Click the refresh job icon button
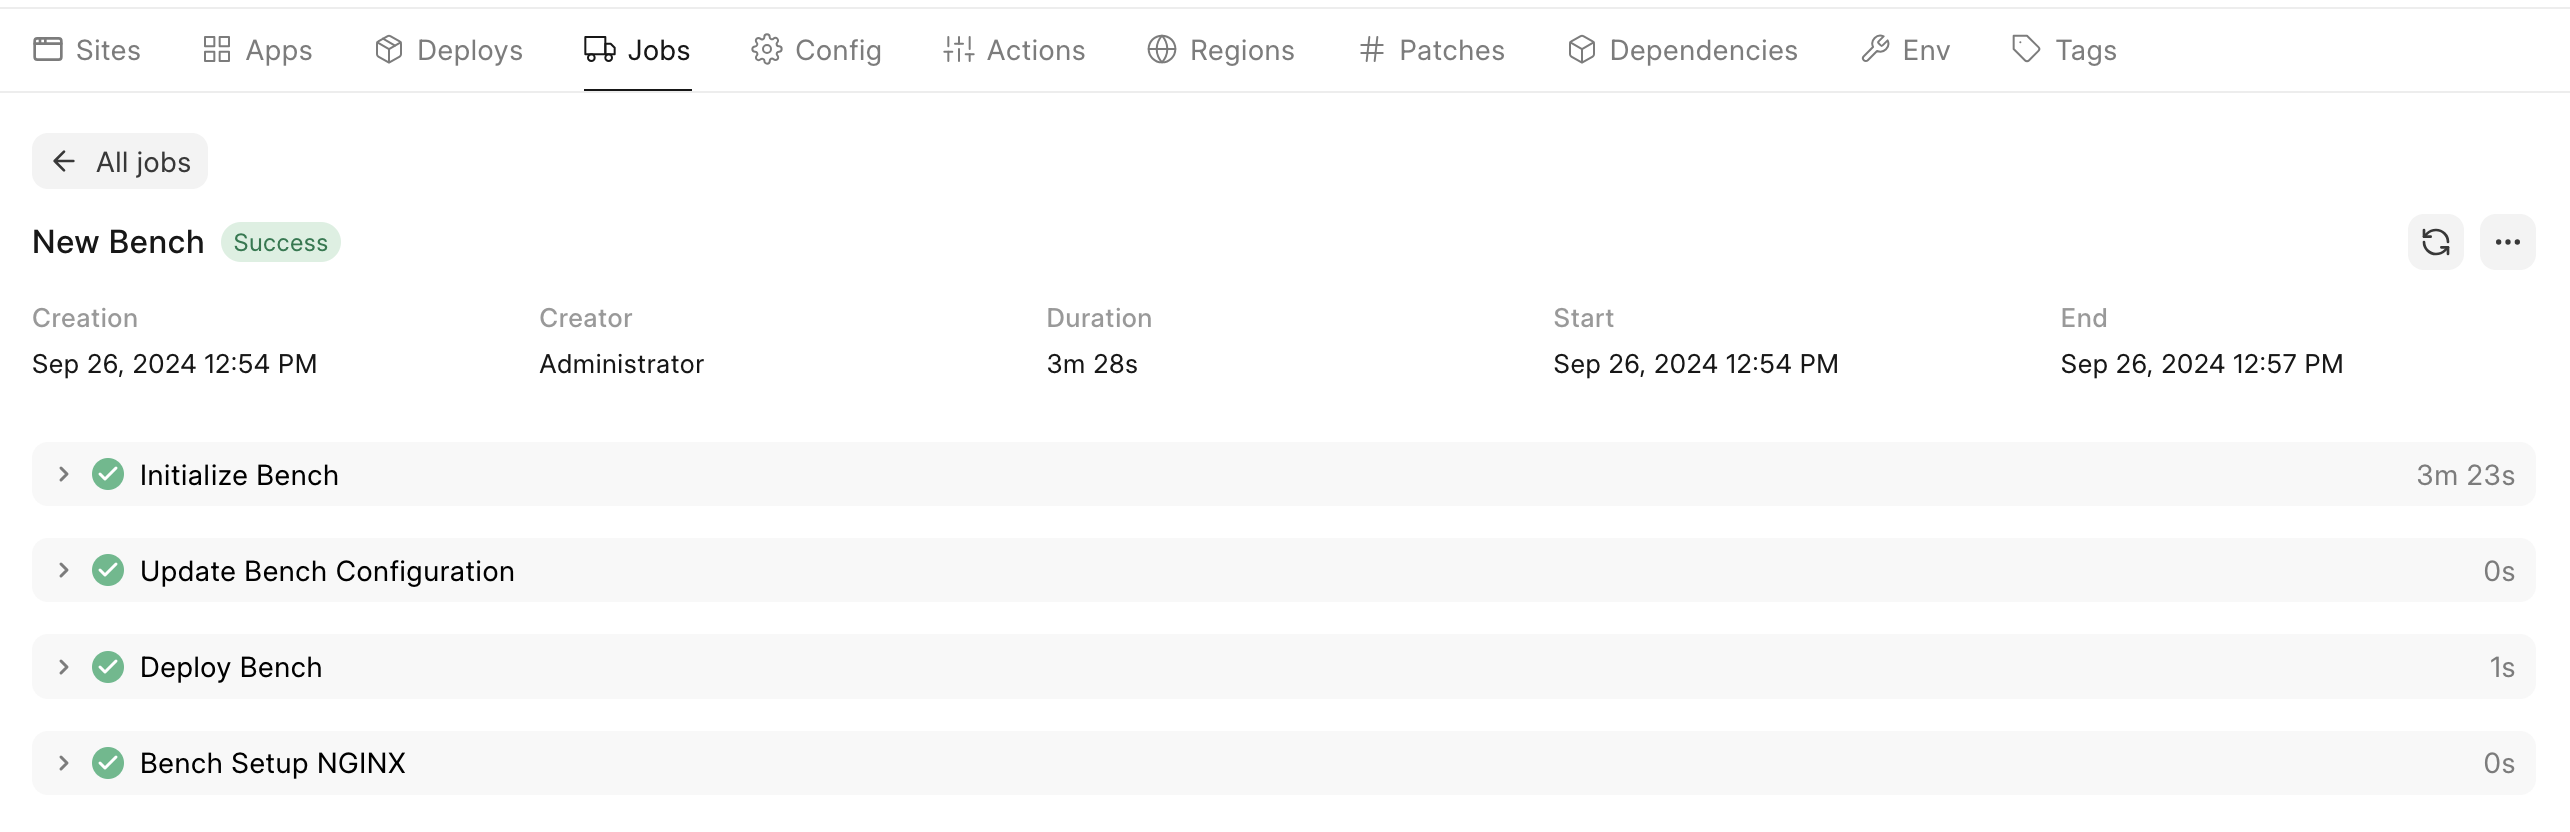Image resolution: width=2570 pixels, height=832 pixels. click(2435, 242)
